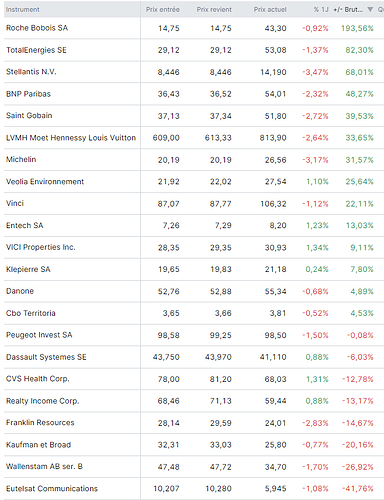Click the +/- Brut column header
The height and width of the screenshot is (500, 384).
coord(348,10)
